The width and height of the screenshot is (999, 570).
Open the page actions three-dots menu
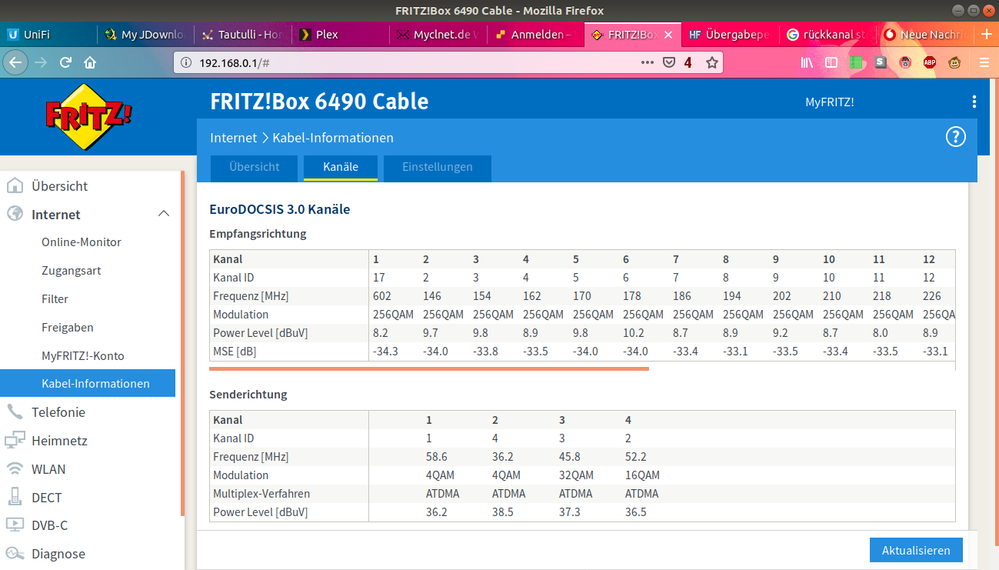(x=647, y=62)
